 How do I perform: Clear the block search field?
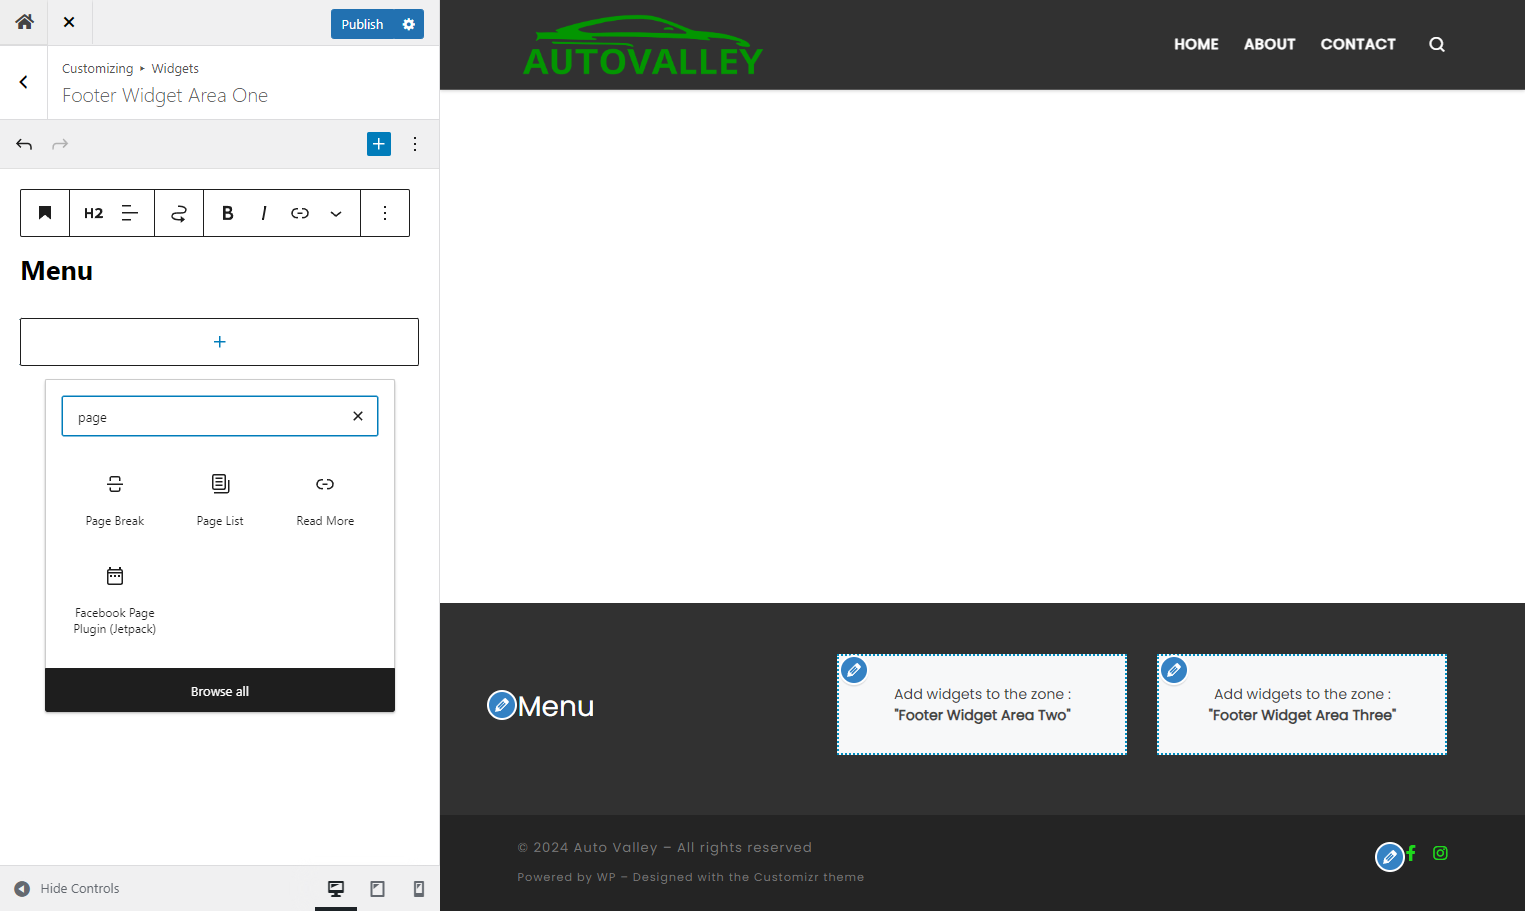pyautogui.click(x=358, y=416)
